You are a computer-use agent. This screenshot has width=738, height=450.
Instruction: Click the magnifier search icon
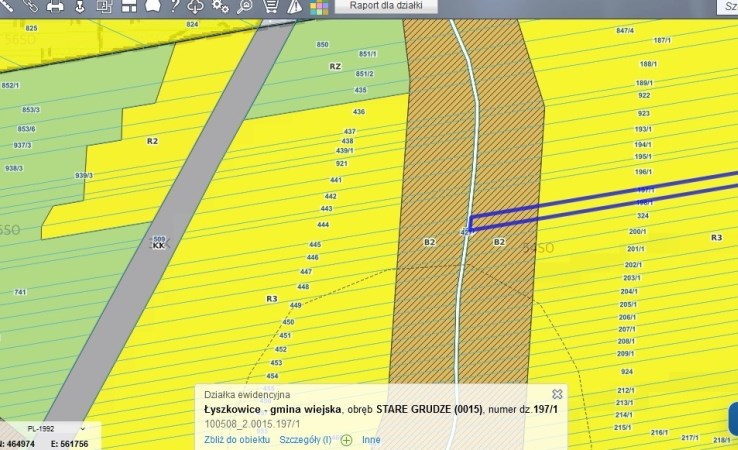(x=245, y=6)
